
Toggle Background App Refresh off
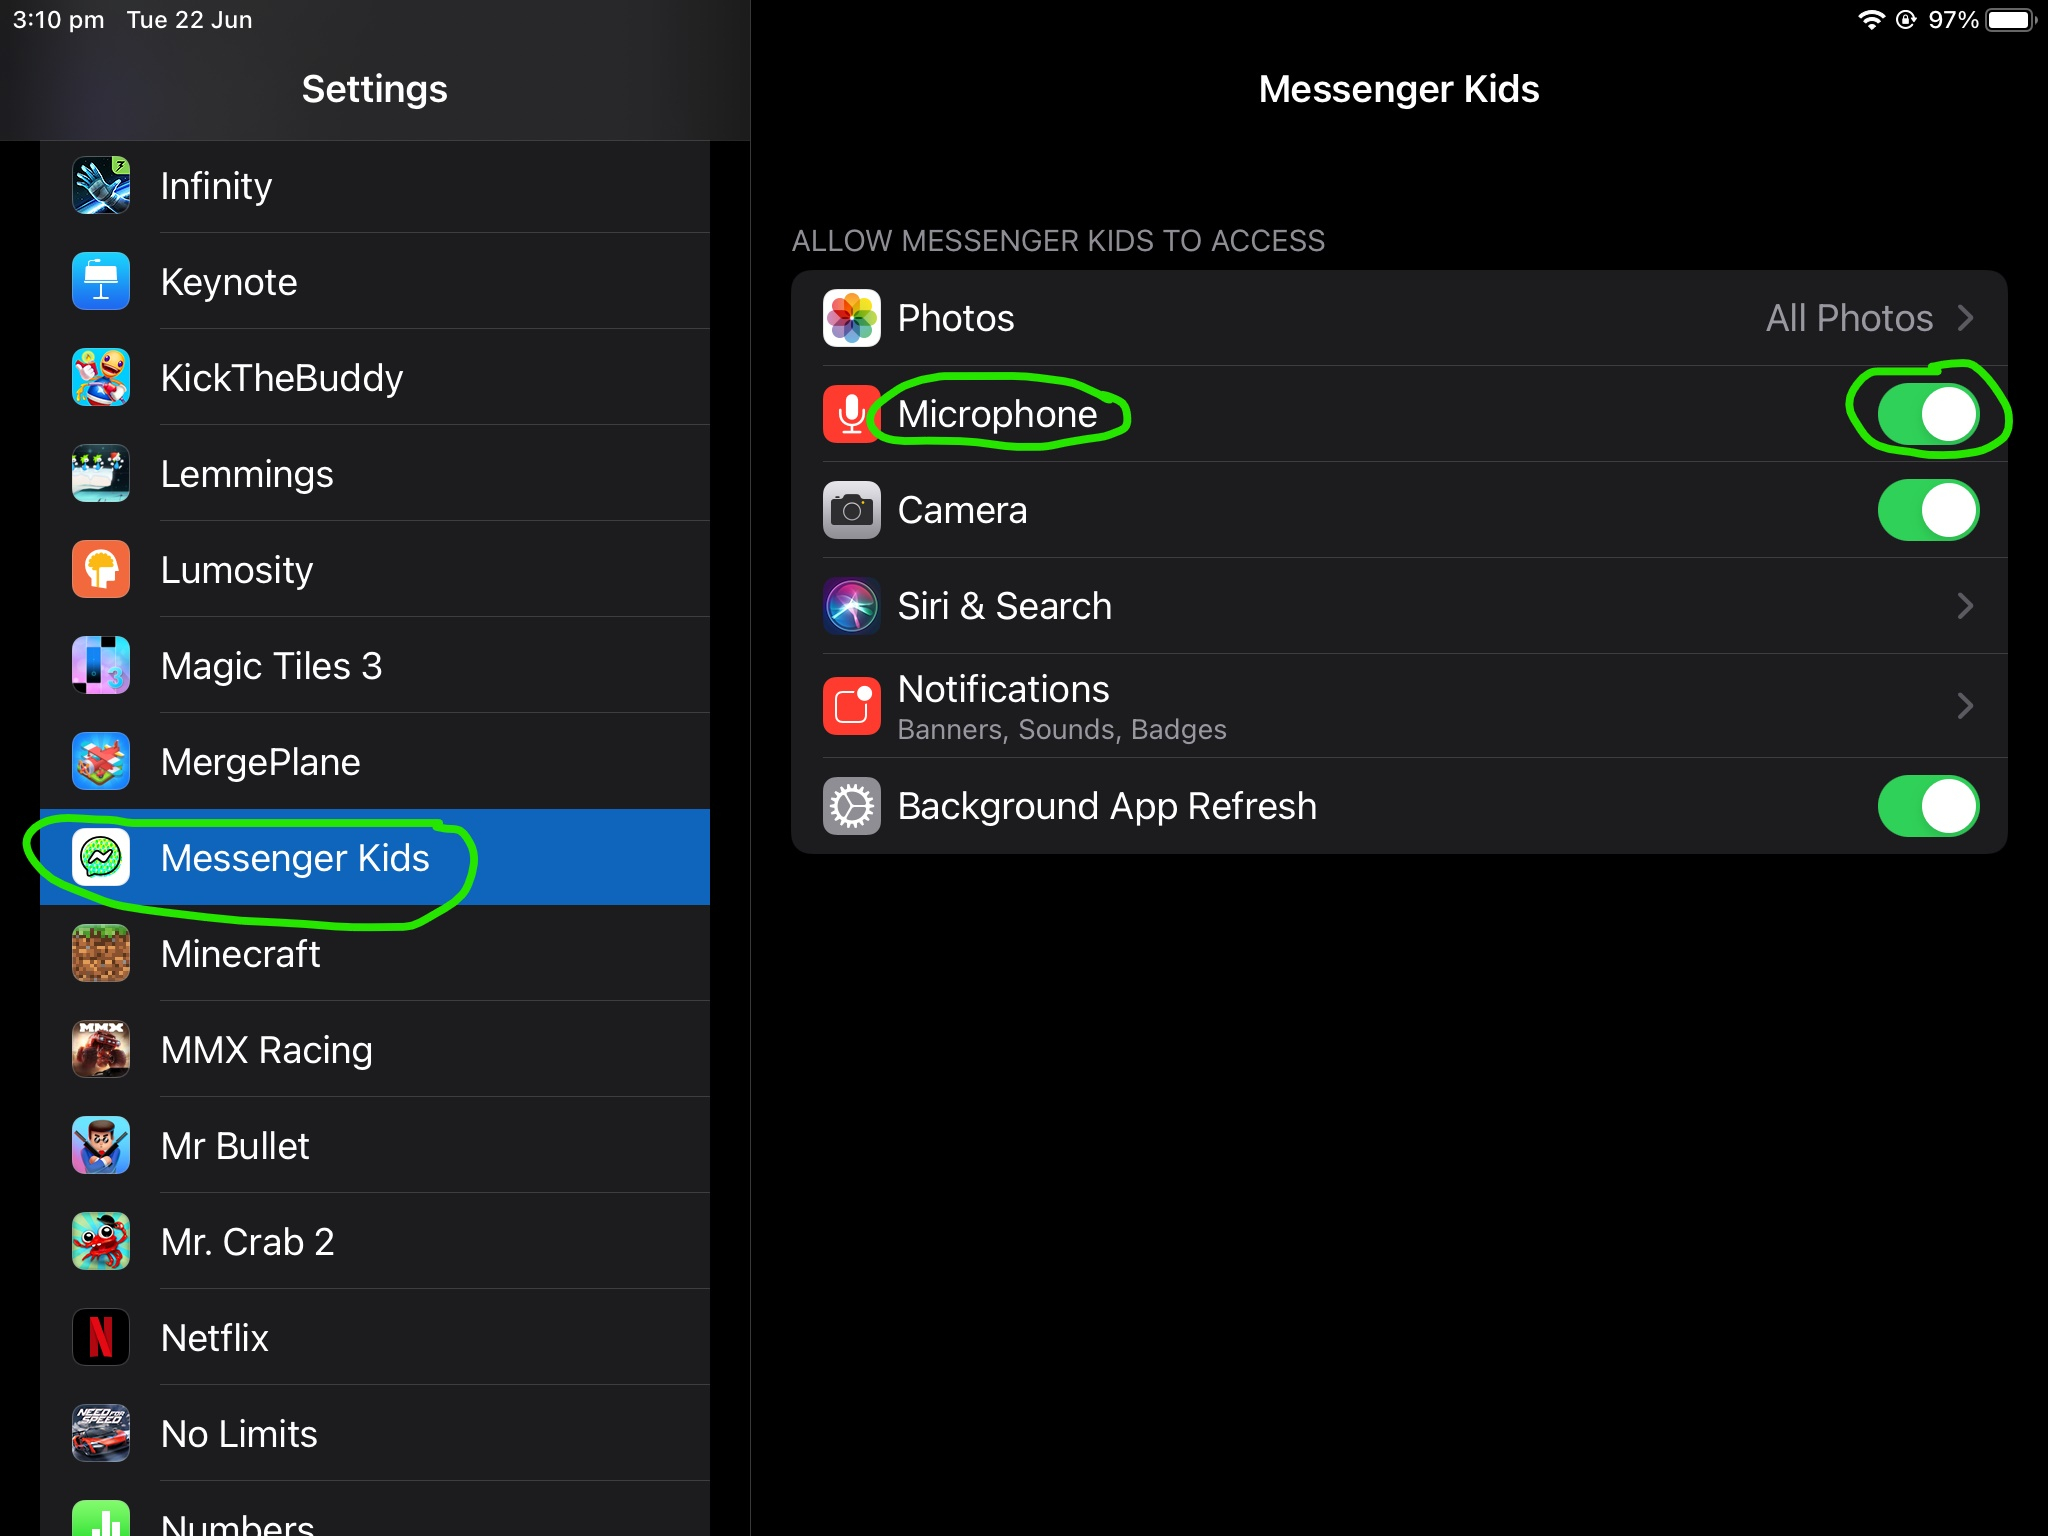[1927, 806]
